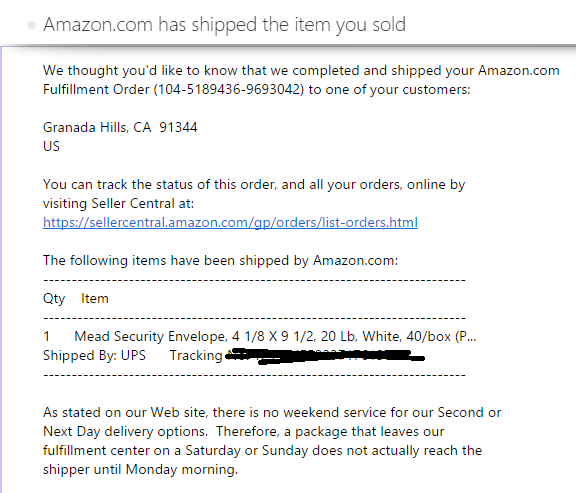
Task: Click the 'We thought you'd like to know' sentence
Action: coord(301,80)
